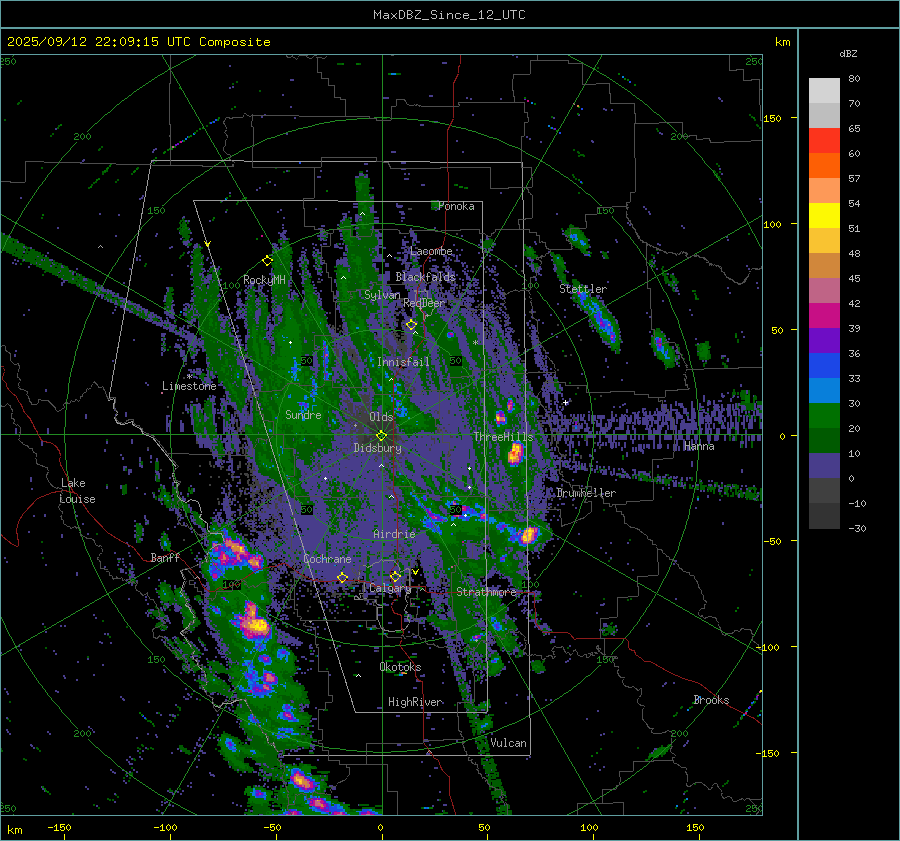Click the yellow diamond marker below RedDeer
Screen dimensions: 900x841
click(412, 325)
